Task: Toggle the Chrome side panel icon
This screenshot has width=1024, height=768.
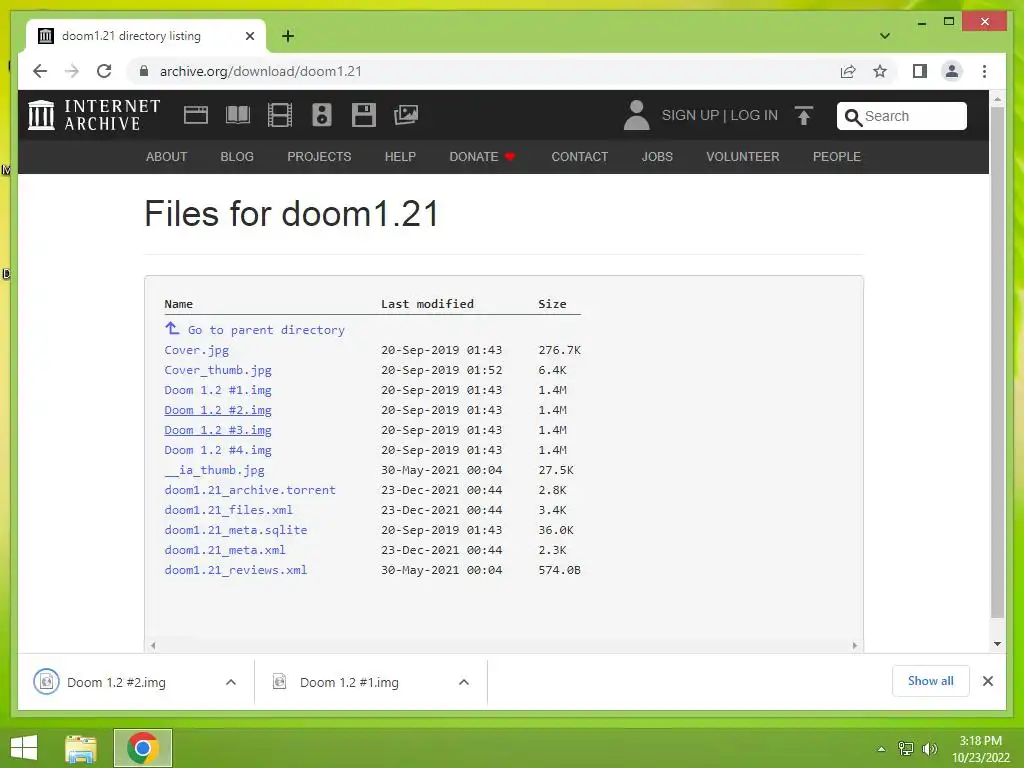Action: 920,71
